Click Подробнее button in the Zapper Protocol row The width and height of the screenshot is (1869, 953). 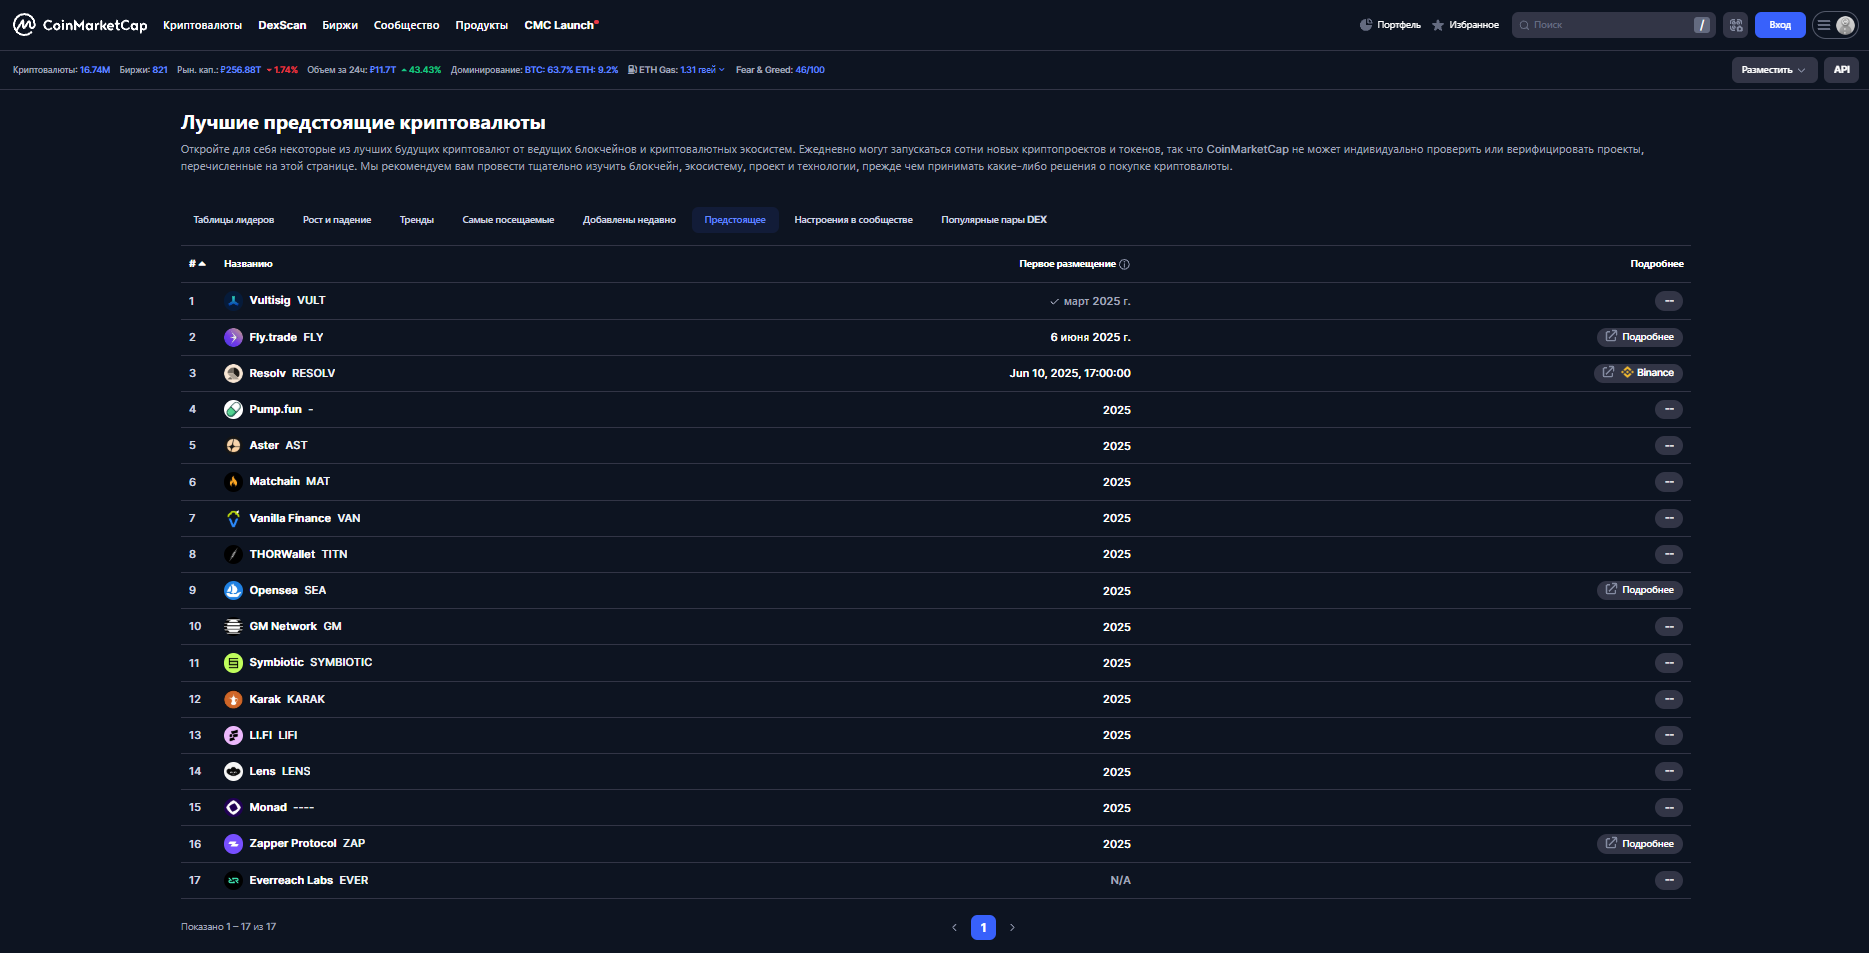tap(1639, 844)
